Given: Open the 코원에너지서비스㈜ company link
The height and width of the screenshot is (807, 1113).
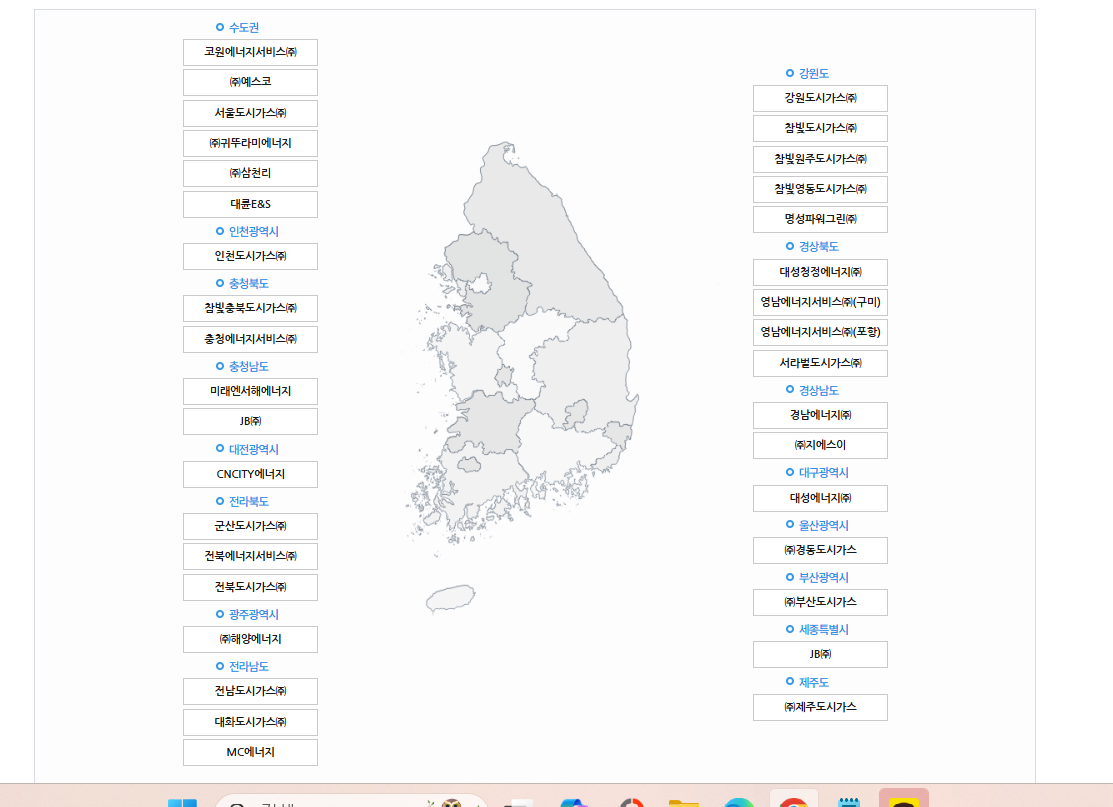Looking at the screenshot, I should [x=250, y=53].
